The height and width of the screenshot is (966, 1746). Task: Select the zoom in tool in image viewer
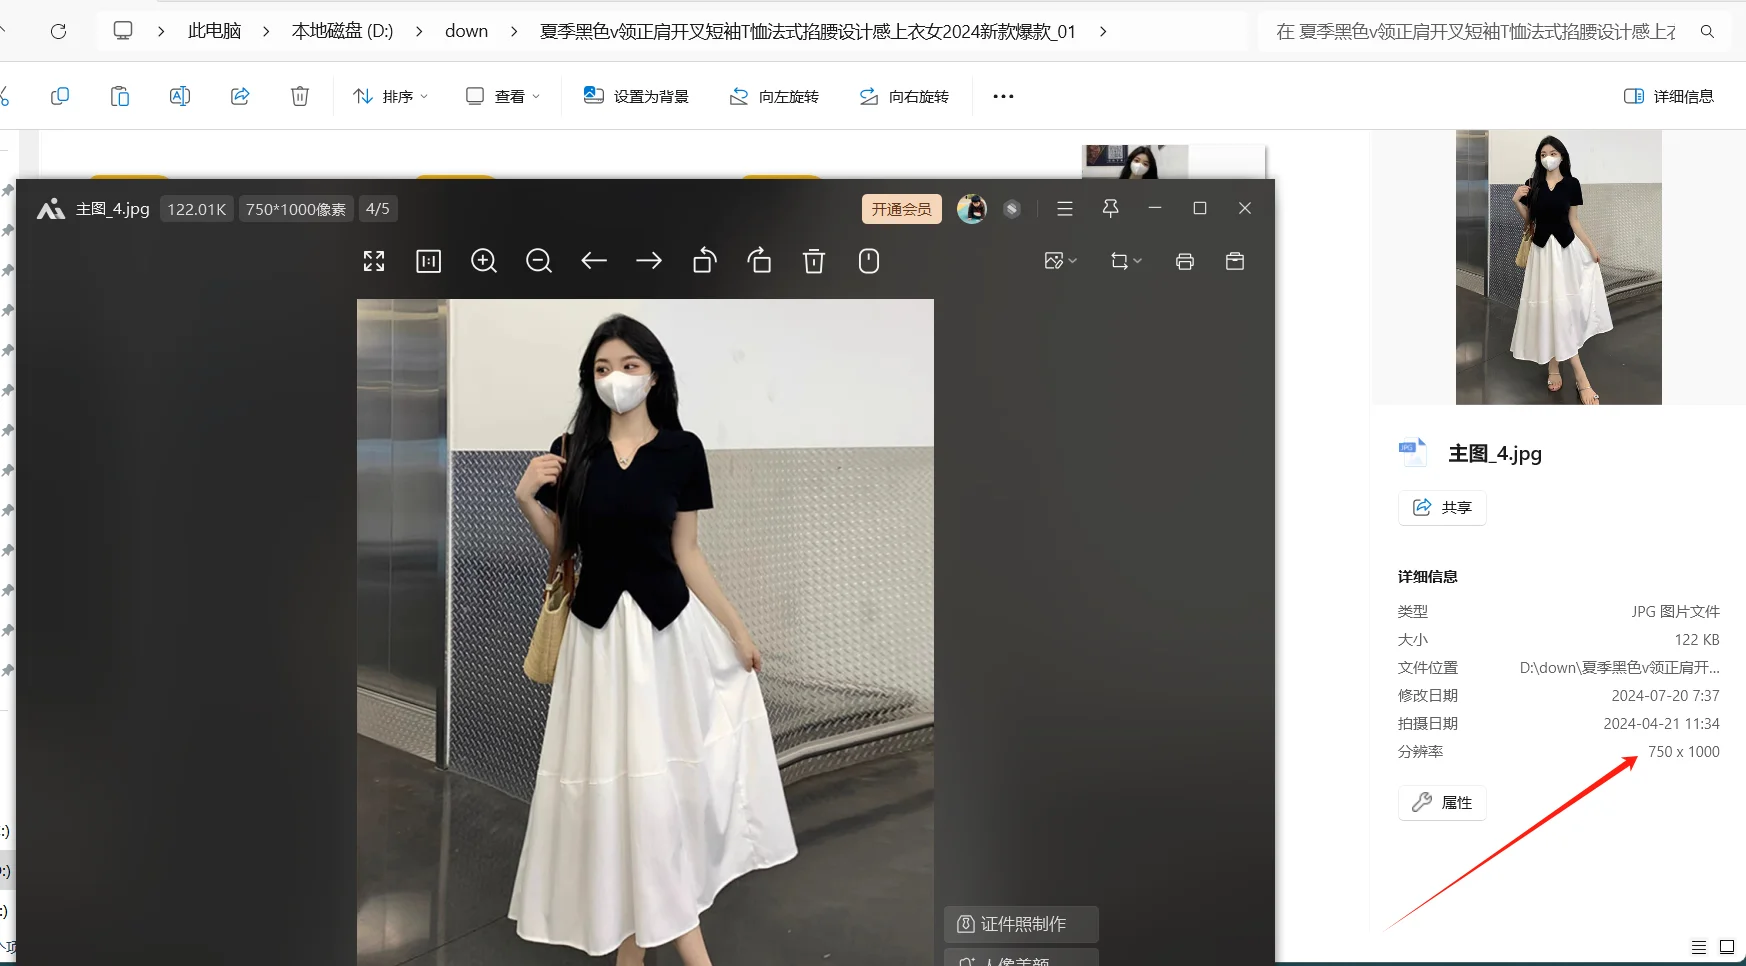click(483, 261)
